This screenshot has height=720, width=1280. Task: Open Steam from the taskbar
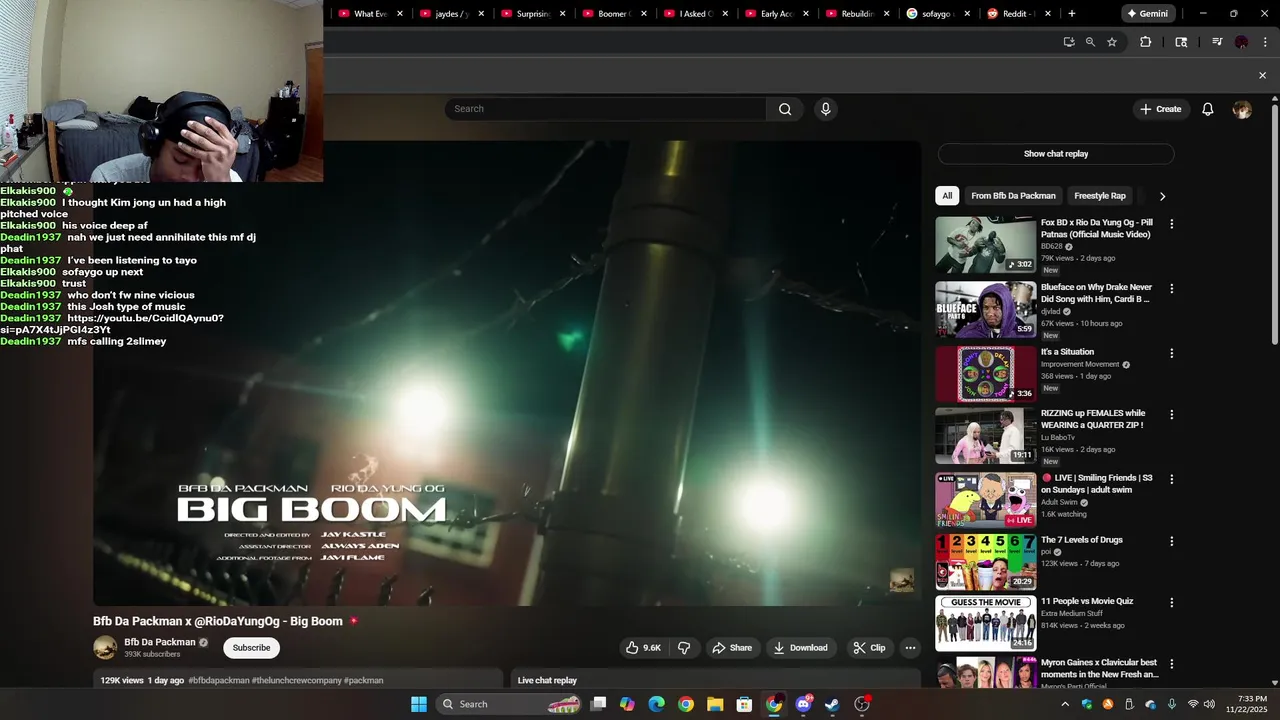[832, 704]
